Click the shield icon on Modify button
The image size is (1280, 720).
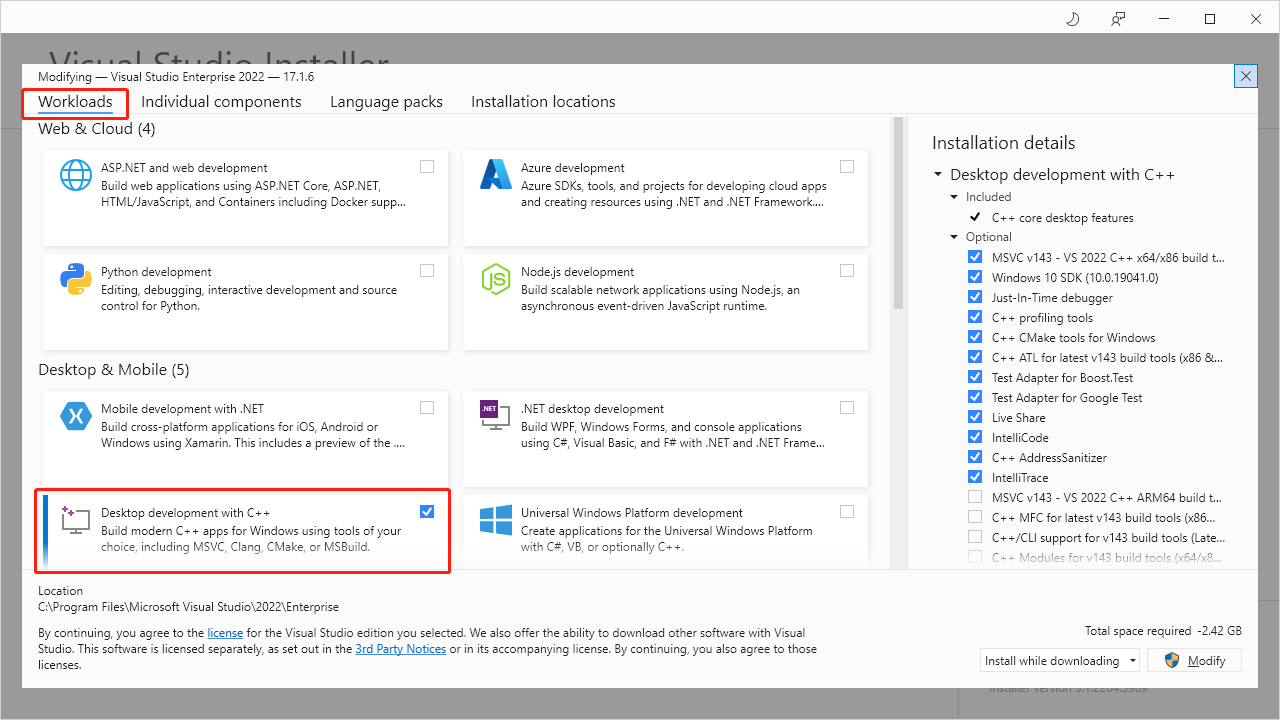[x=1172, y=661]
